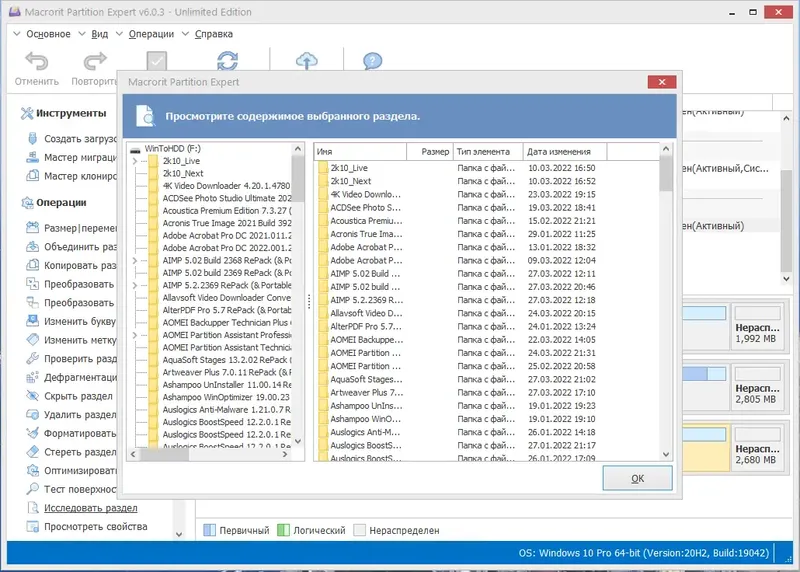Image resolution: width=800 pixels, height=572 pixels.
Task: Click the Размер|переместить icon in sidebar
Action: pos(33,228)
